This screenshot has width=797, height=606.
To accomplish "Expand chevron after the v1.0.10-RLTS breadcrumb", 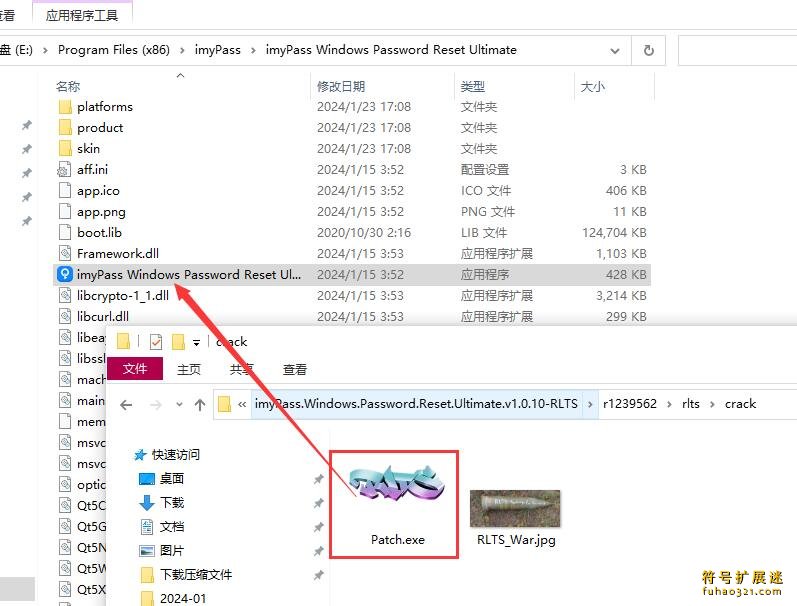I will 590,404.
